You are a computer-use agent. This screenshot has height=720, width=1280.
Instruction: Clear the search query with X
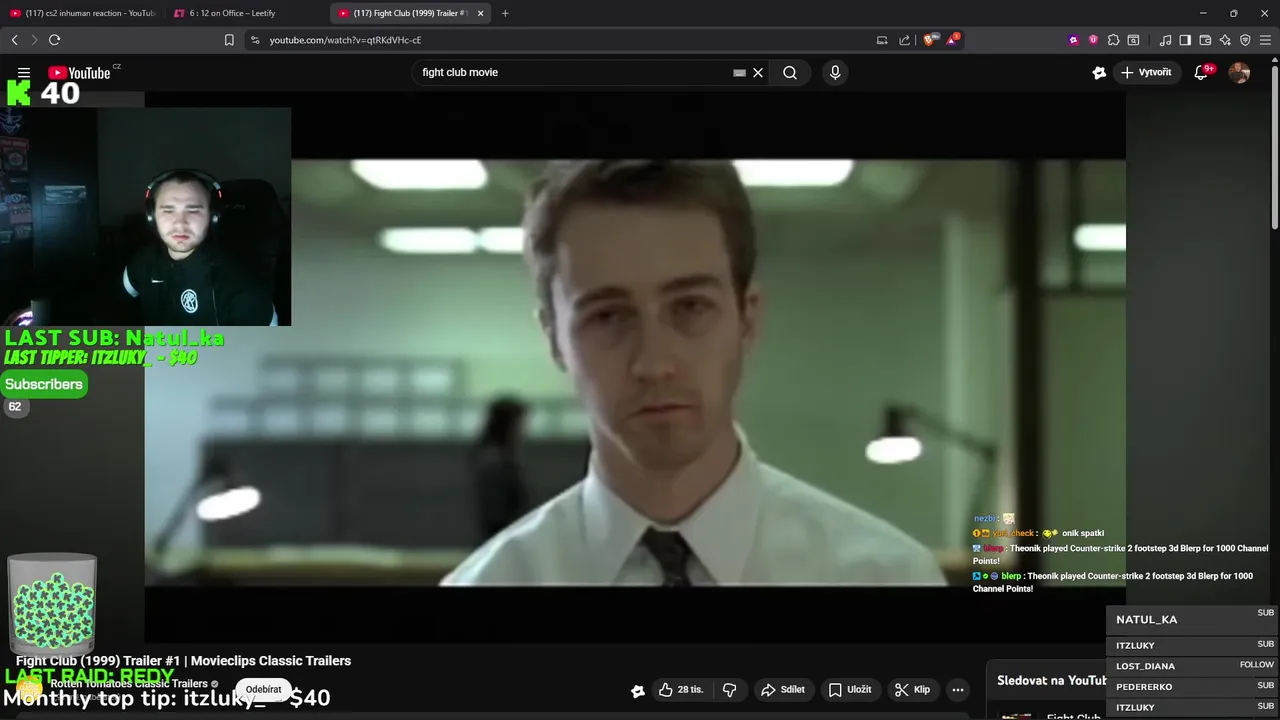coord(758,72)
